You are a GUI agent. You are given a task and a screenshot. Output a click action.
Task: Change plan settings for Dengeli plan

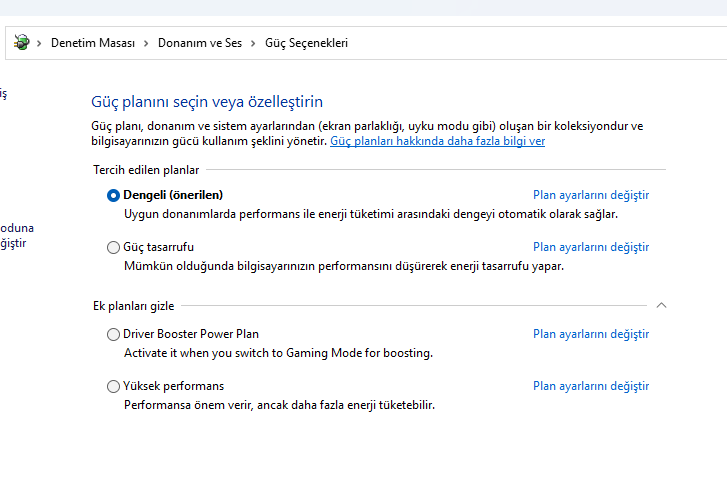pyautogui.click(x=591, y=195)
